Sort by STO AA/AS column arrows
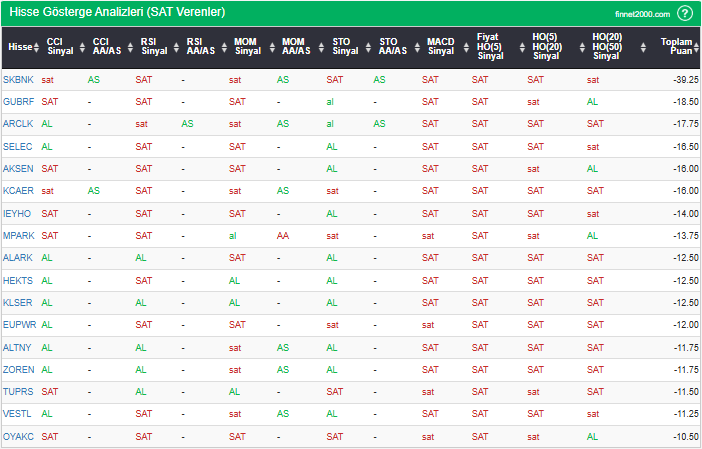 point(417,47)
